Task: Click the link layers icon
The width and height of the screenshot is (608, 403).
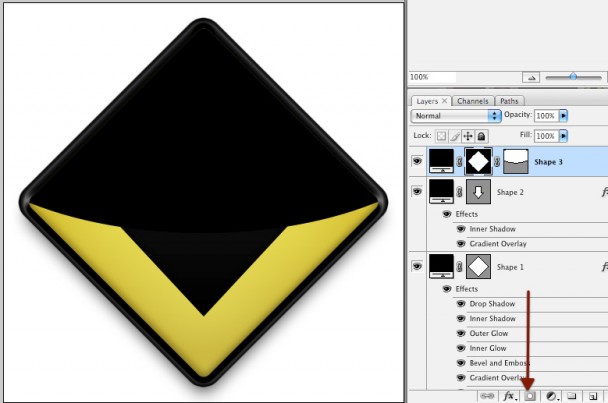Action: (x=487, y=396)
